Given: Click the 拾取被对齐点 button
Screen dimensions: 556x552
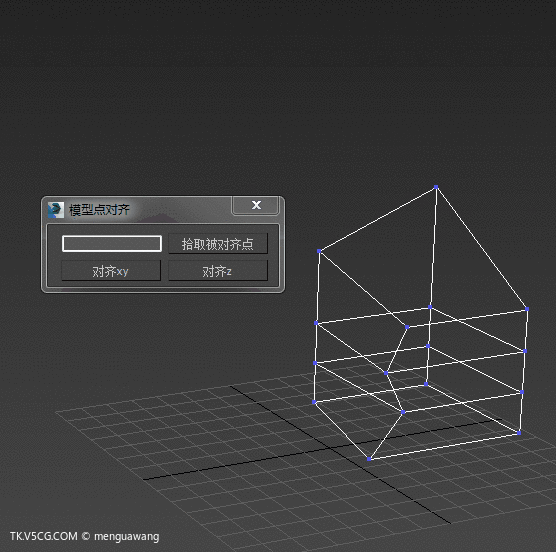Looking at the screenshot, I should point(218,244).
